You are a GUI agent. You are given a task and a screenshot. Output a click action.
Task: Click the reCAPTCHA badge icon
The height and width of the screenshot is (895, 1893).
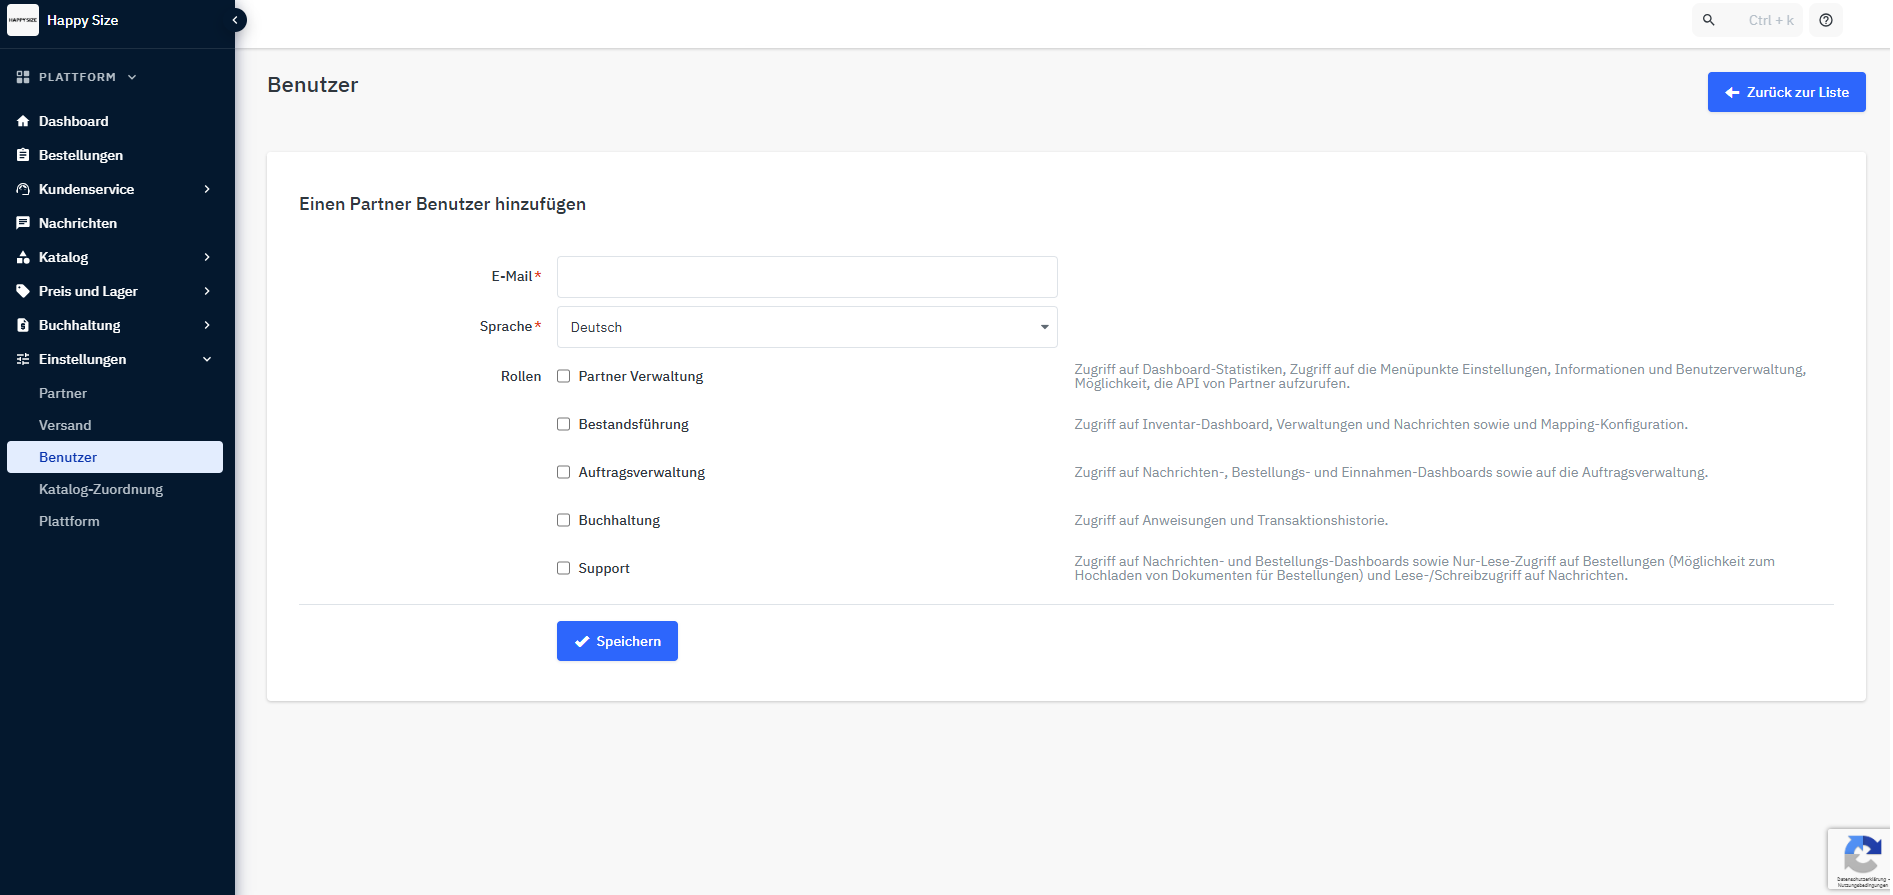tap(1860, 857)
